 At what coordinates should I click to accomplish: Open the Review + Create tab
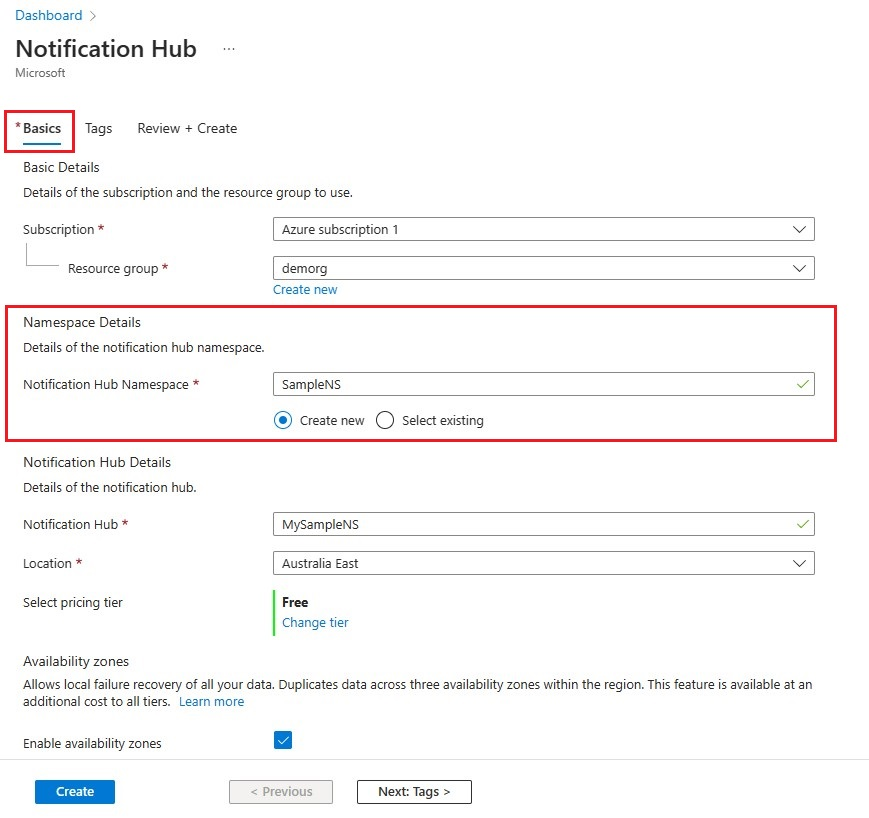[187, 129]
